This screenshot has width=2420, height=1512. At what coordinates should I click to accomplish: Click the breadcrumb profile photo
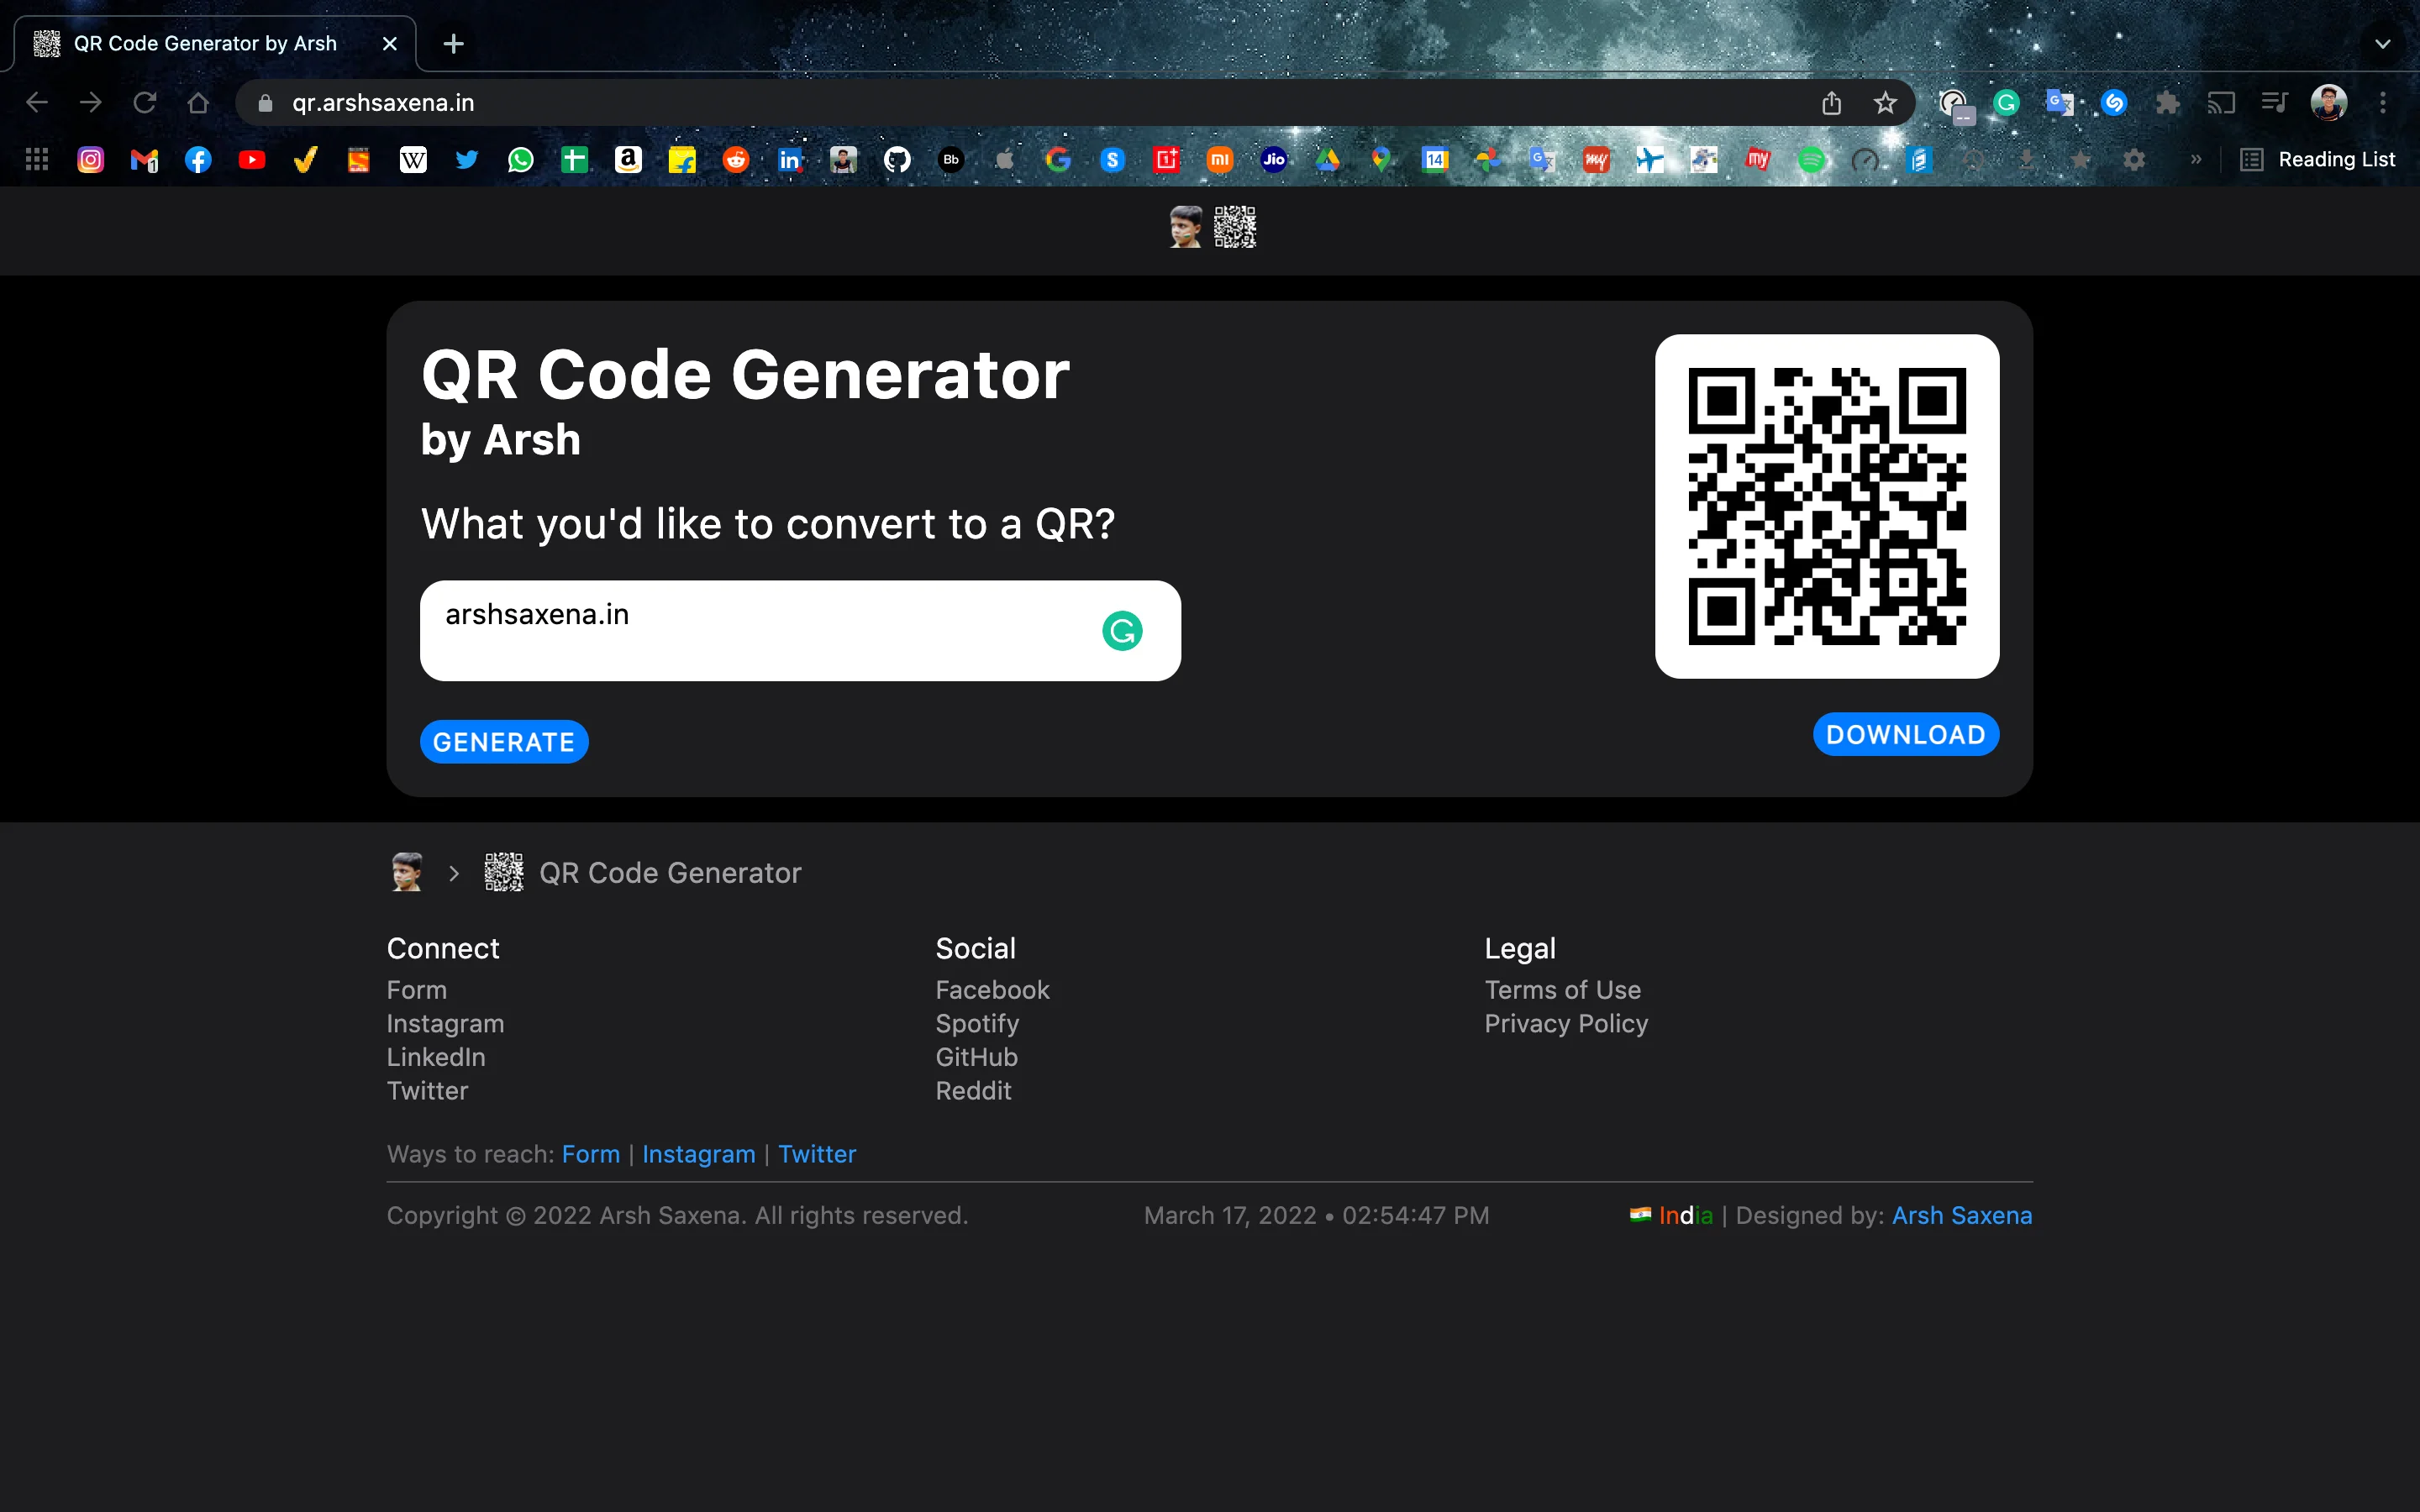[x=406, y=873]
